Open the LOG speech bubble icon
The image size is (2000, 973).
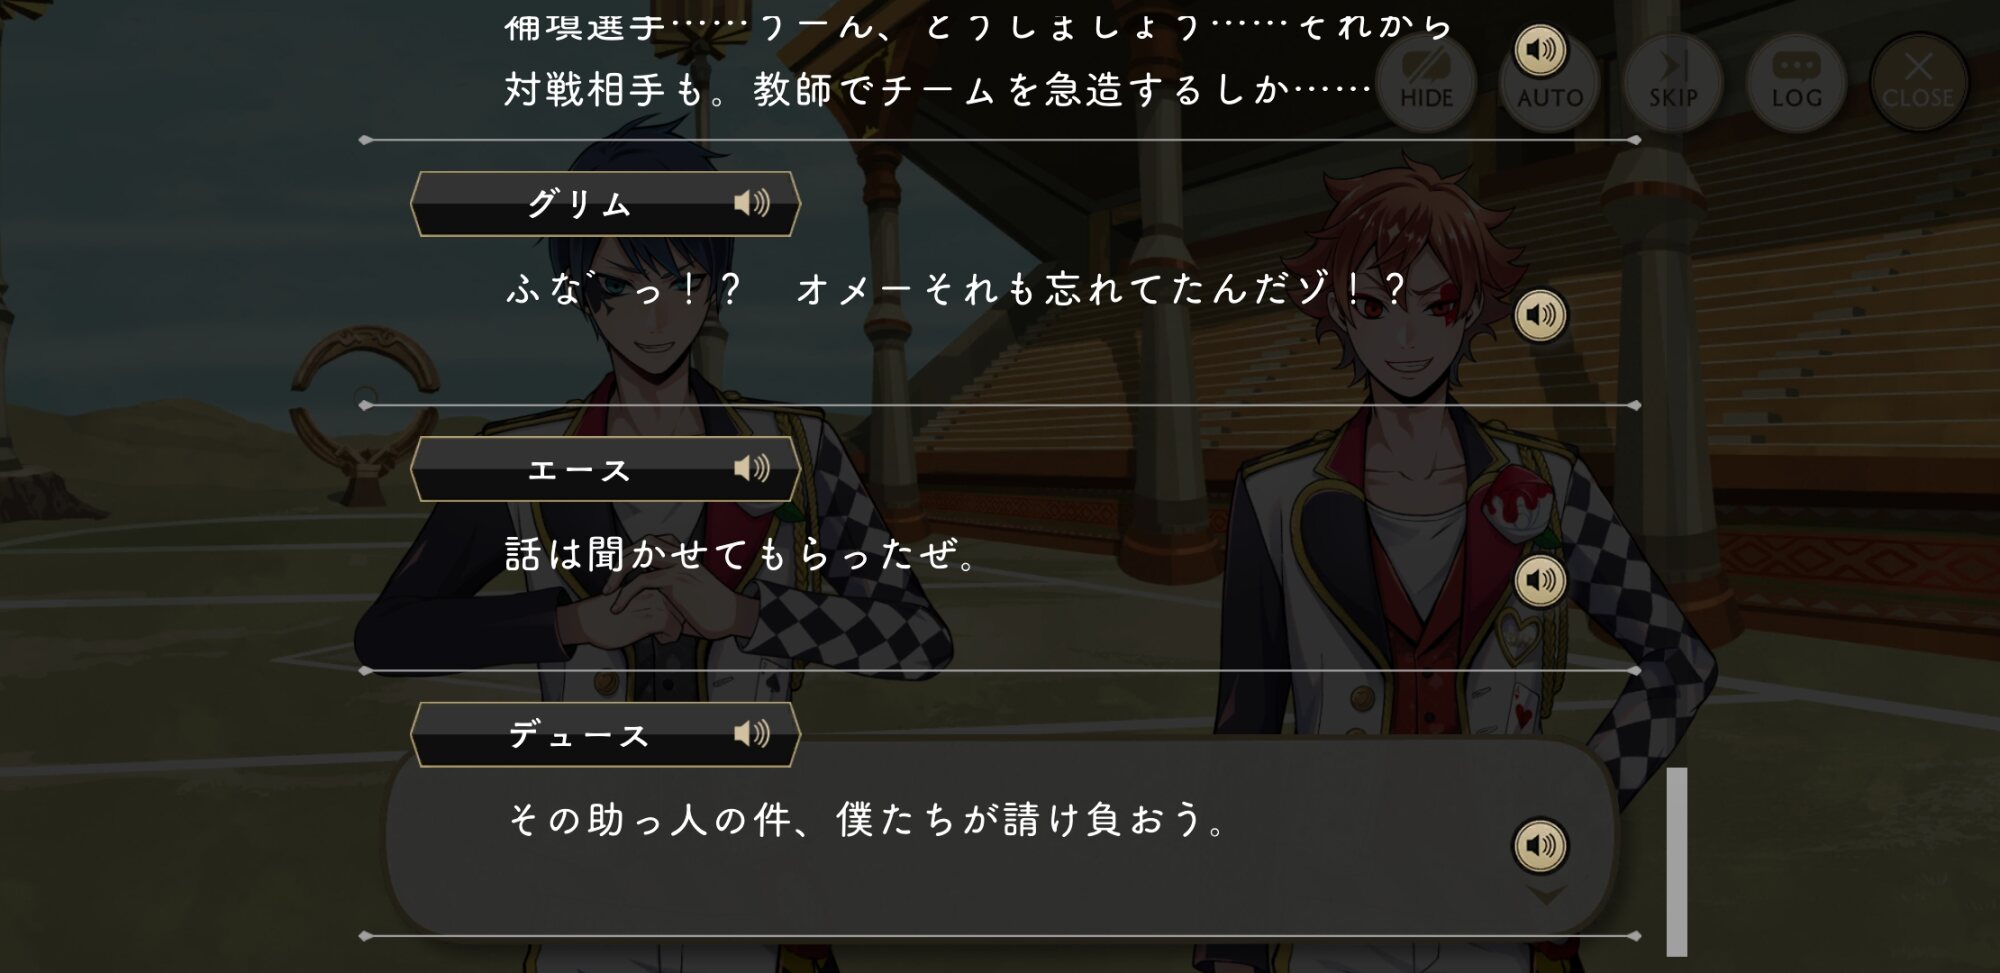pos(1796,81)
